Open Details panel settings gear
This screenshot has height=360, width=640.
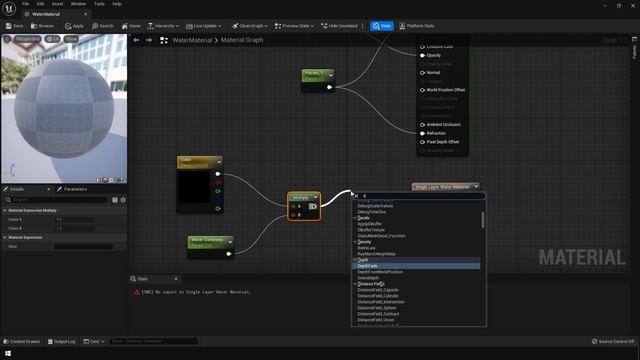pyautogui.click(x=123, y=200)
